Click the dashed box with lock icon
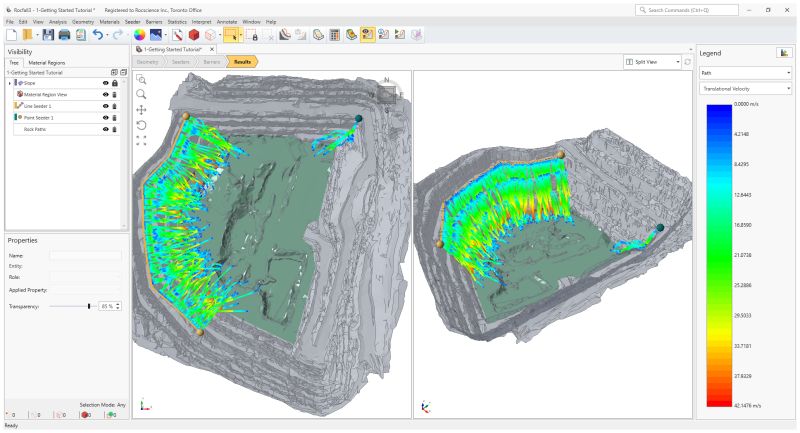800x433 pixels. (252, 35)
